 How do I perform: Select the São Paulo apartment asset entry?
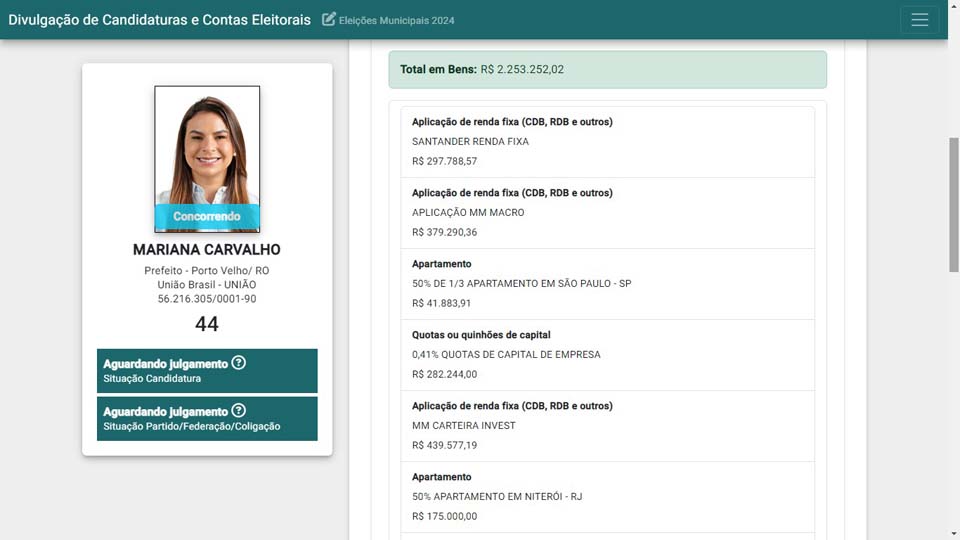point(607,284)
